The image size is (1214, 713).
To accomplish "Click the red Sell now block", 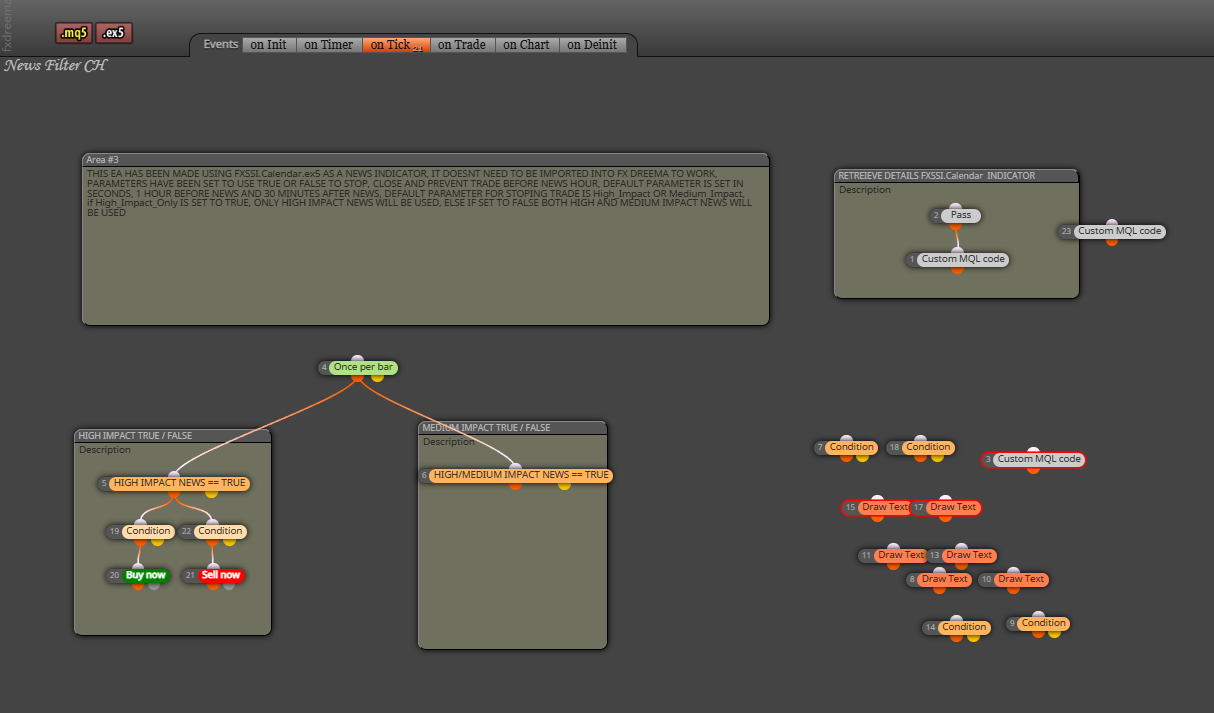I will click(x=221, y=575).
